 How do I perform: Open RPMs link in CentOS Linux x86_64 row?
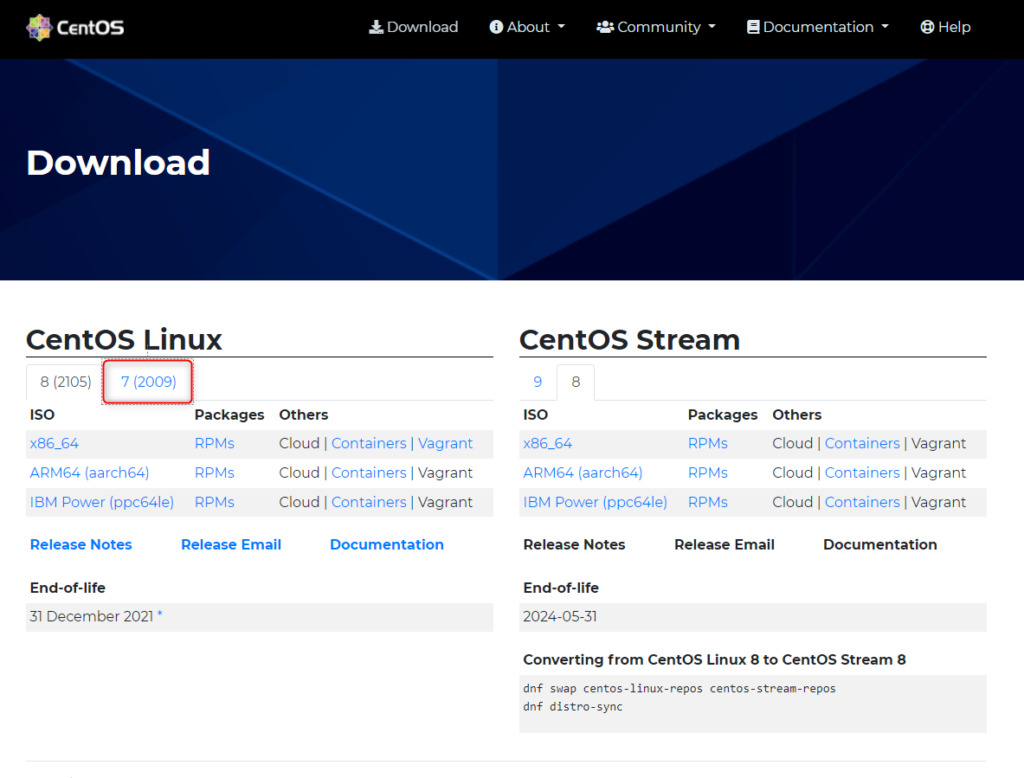(214, 443)
